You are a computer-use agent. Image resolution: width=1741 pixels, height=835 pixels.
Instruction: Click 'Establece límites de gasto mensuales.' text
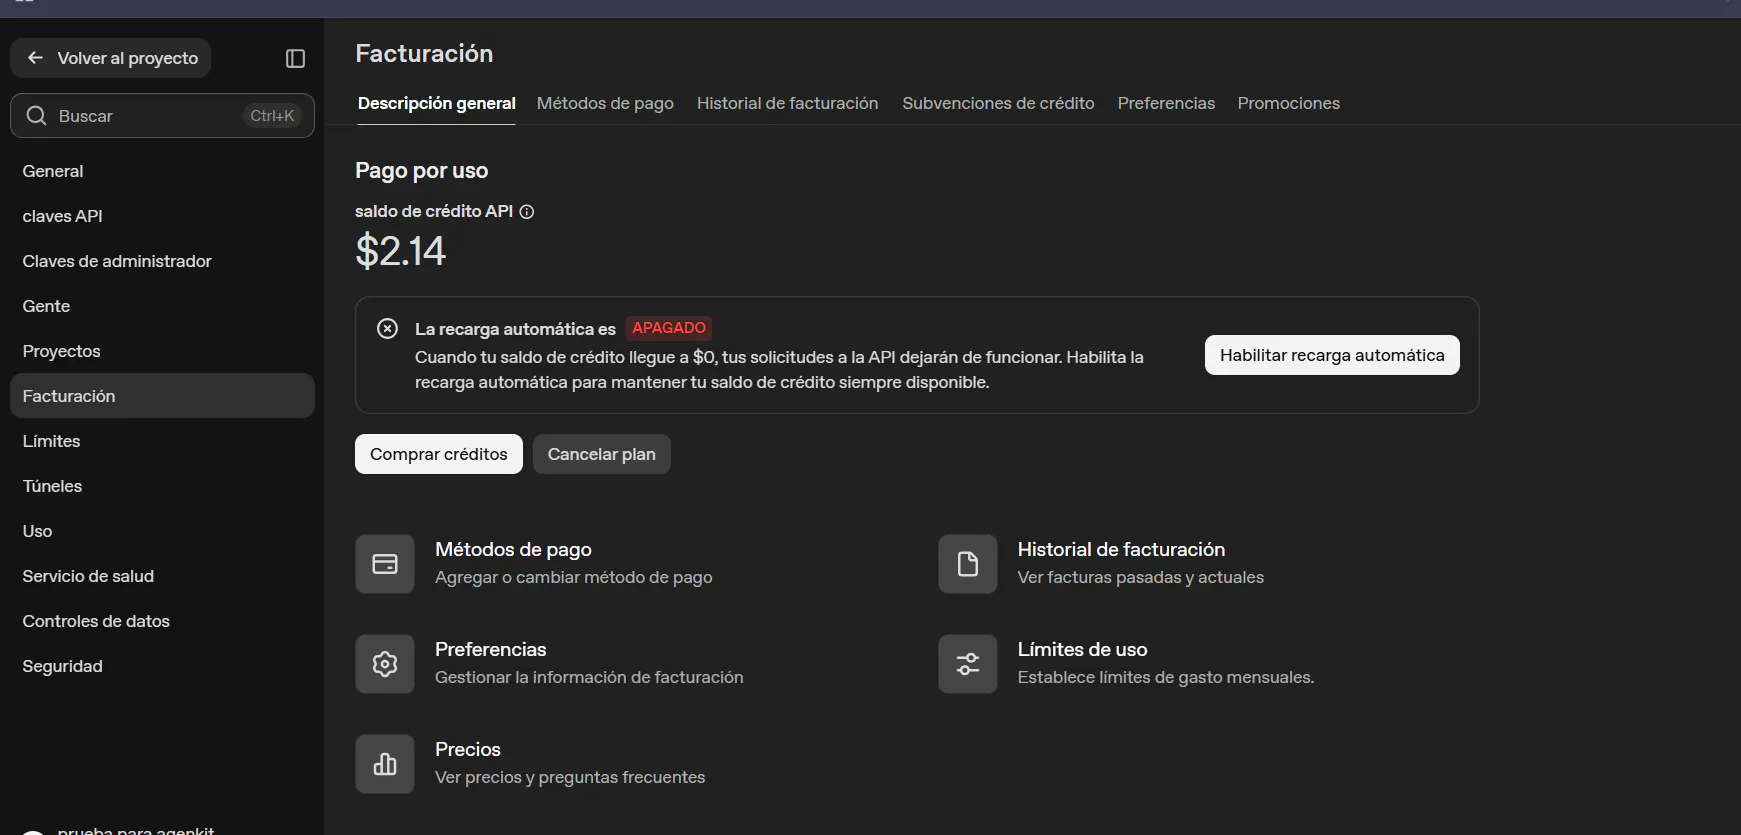tap(1166, 678)
